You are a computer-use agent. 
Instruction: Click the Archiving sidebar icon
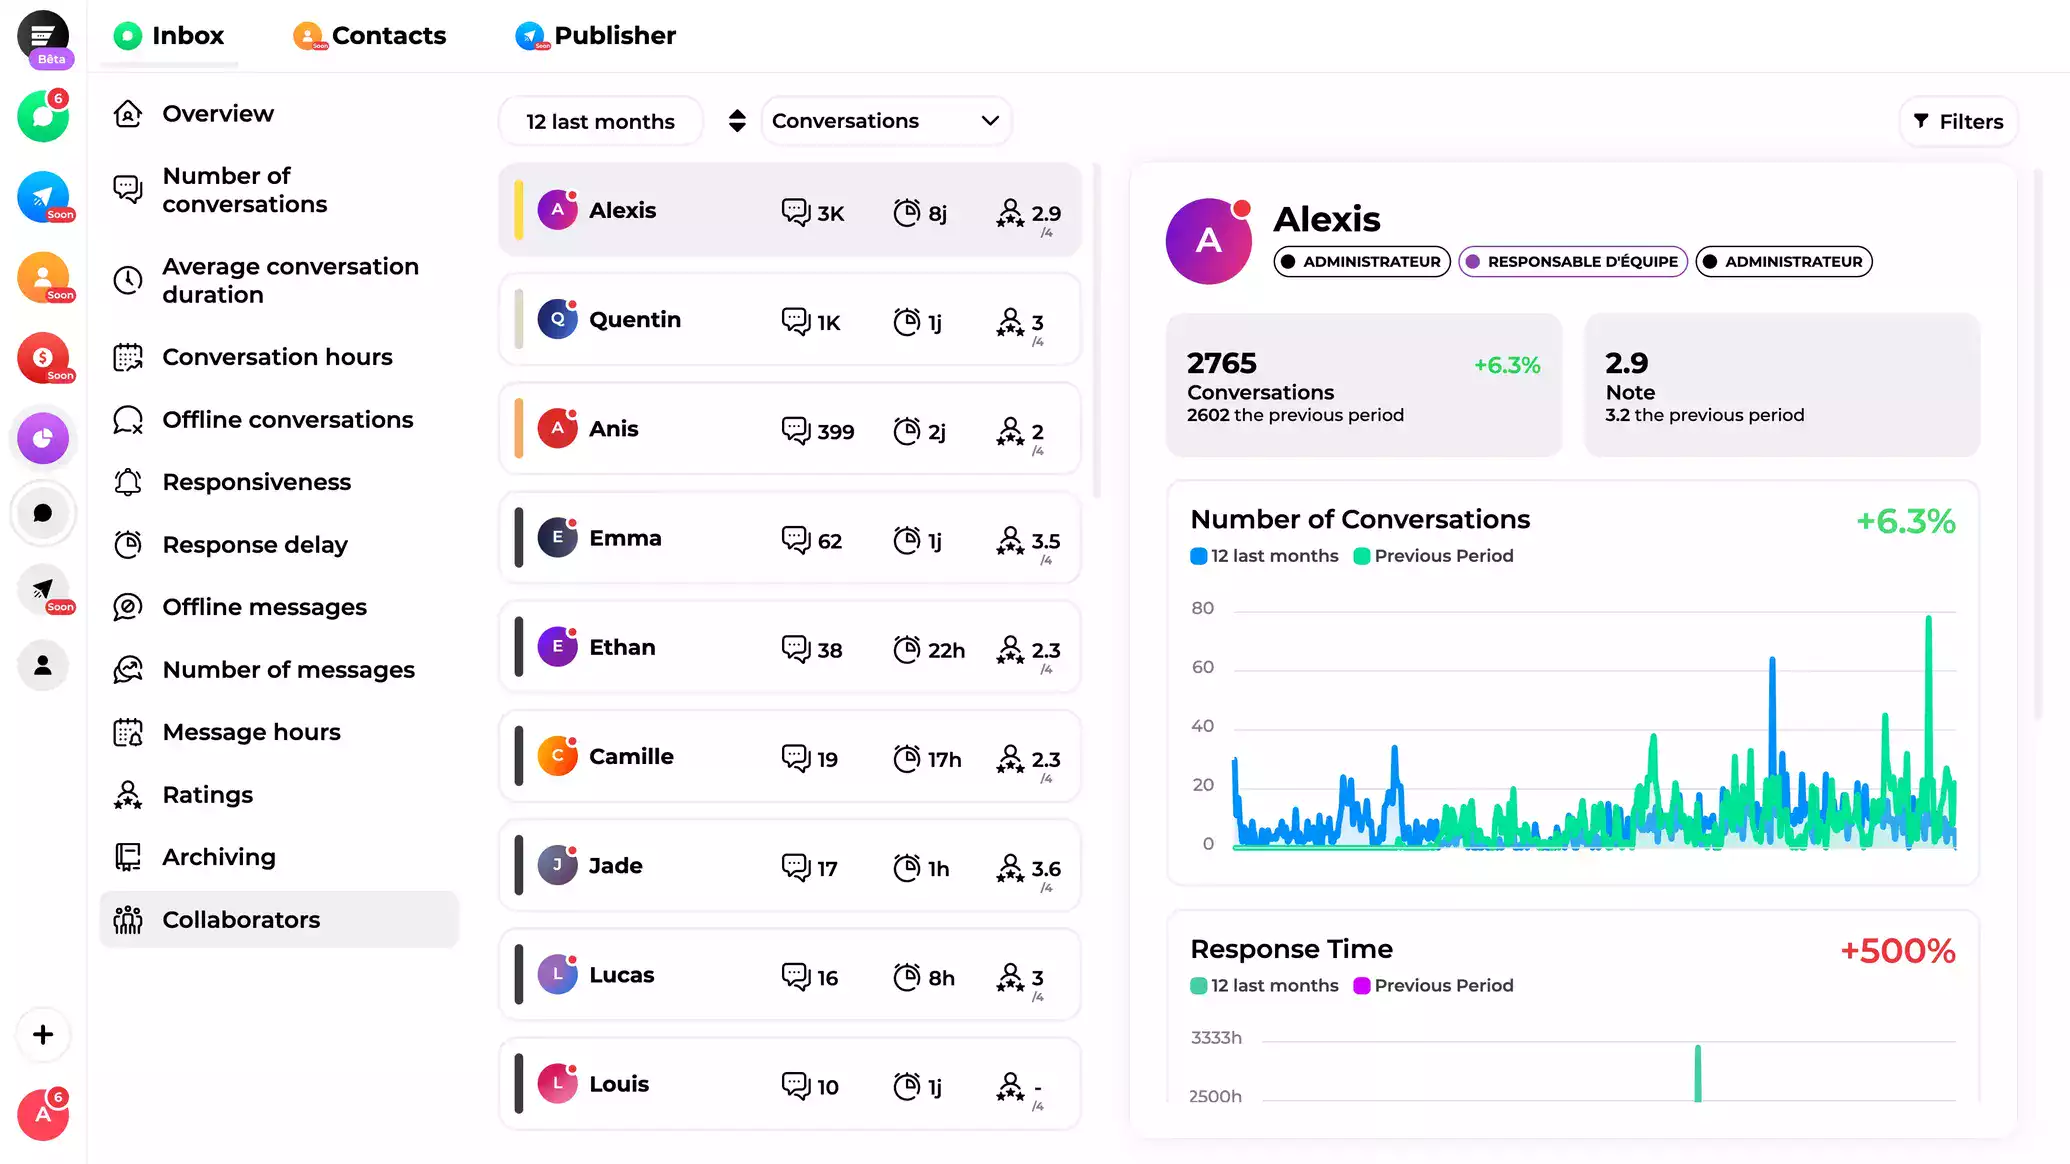coord(128,857)
